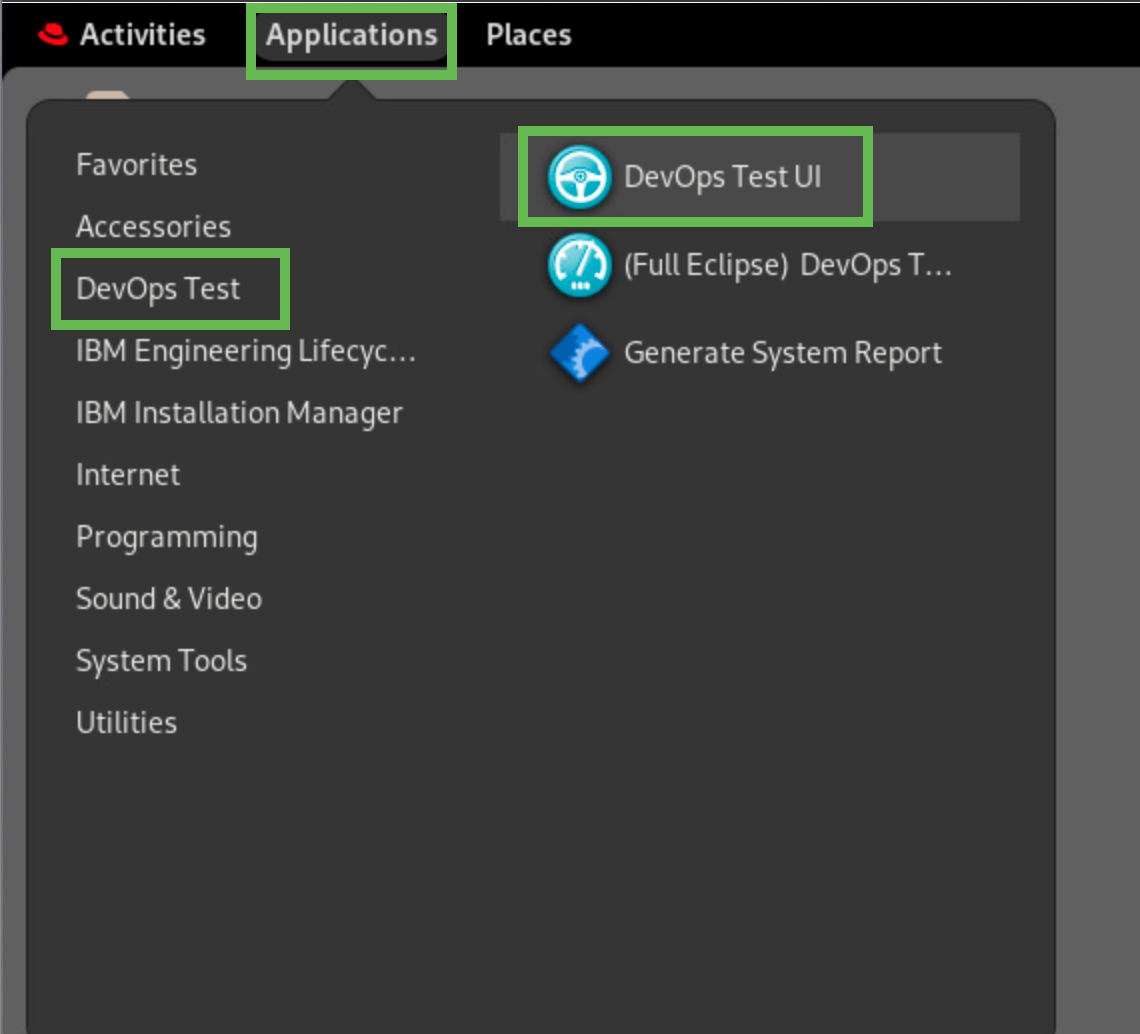Open the Activities overview
Viewport: 1140px width, 1034px height.
point(142,35)
